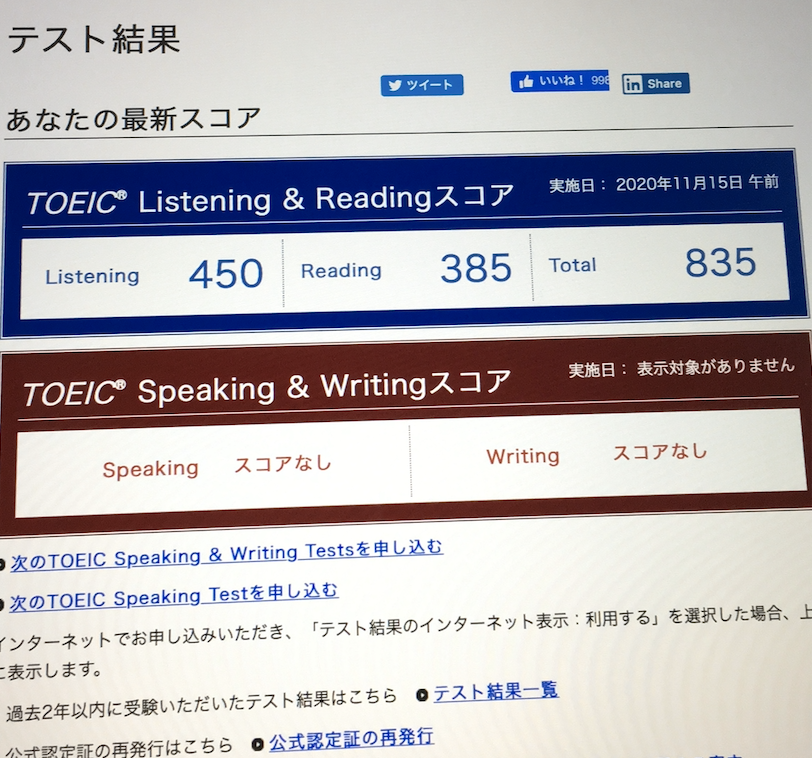
Task: Click the 'Reading' label
Action: (341, 271)
